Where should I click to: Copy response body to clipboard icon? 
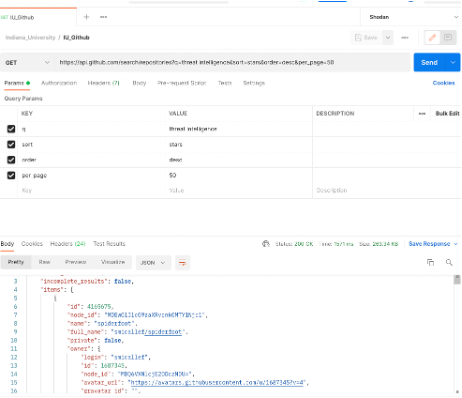click(x=430, y=262)
